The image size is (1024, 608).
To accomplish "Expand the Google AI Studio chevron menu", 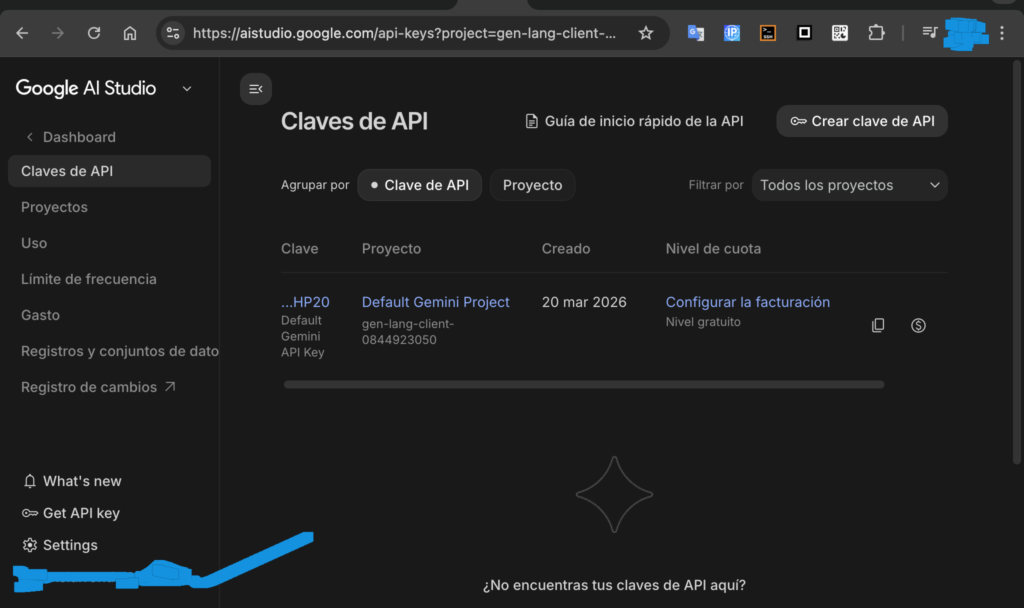I will click(187, 89).
